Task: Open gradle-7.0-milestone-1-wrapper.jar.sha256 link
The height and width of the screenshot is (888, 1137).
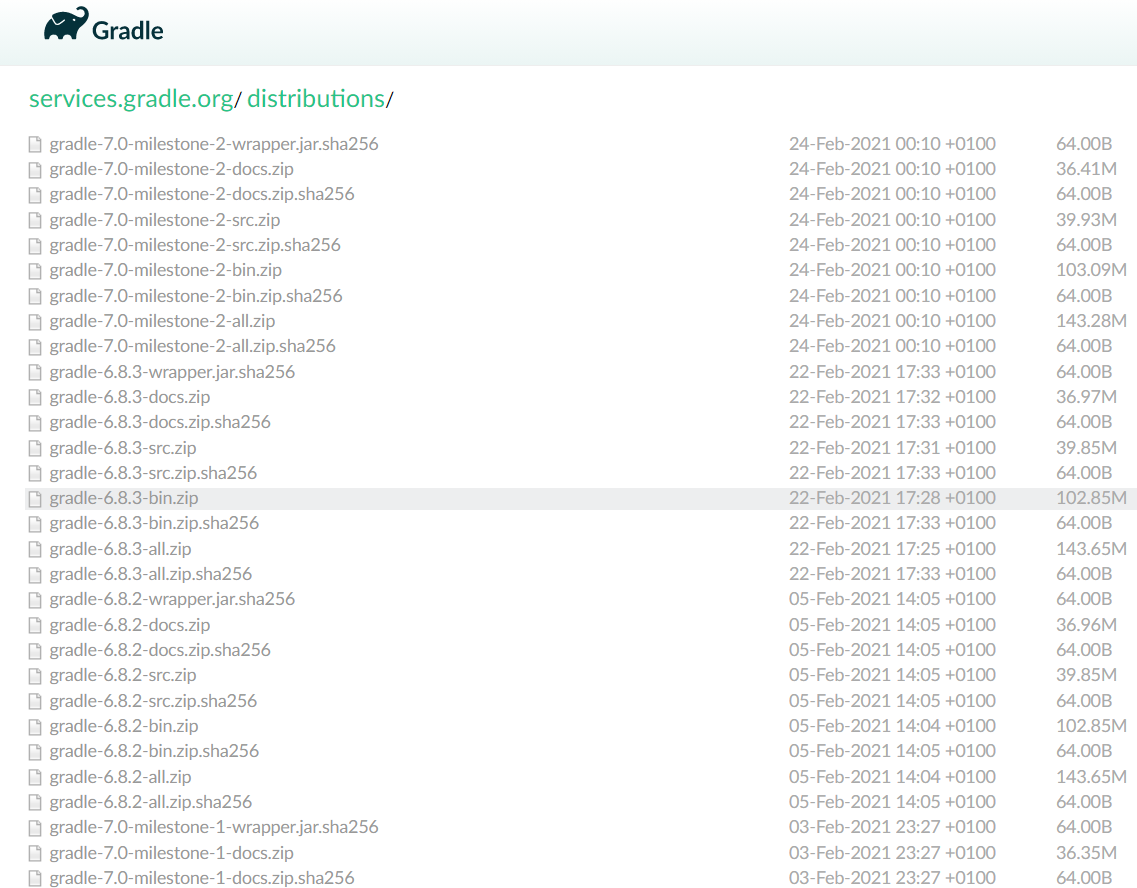Action: [x=214, y=827]
